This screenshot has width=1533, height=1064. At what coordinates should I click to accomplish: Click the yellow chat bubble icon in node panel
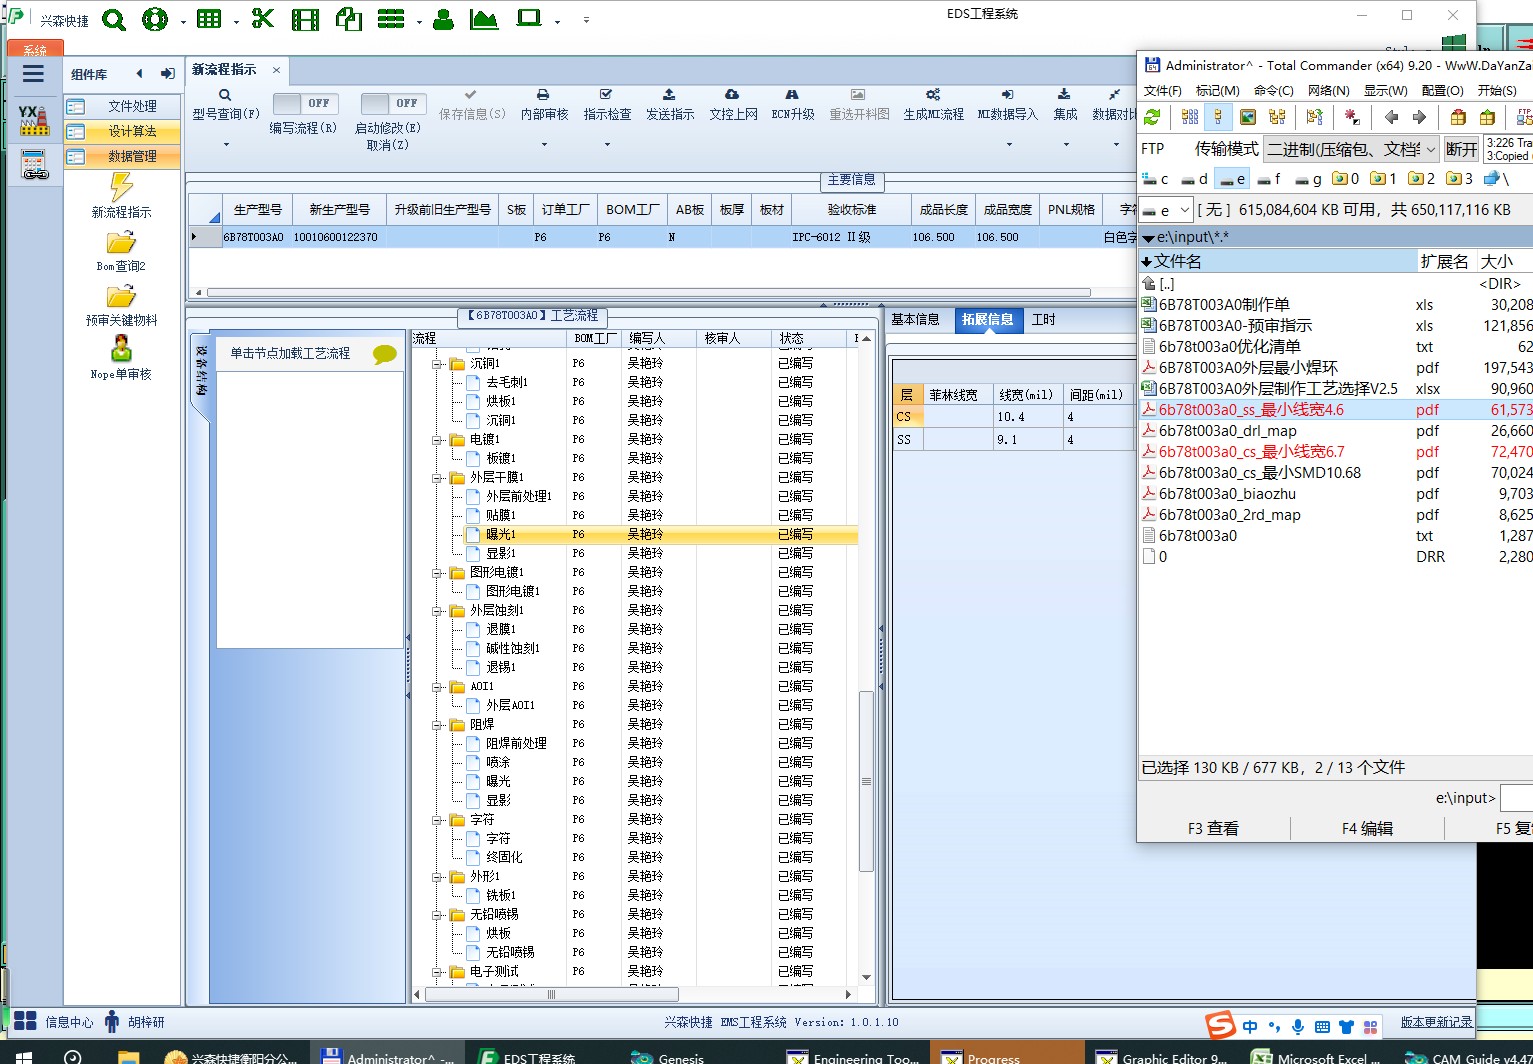pos(385,354)
